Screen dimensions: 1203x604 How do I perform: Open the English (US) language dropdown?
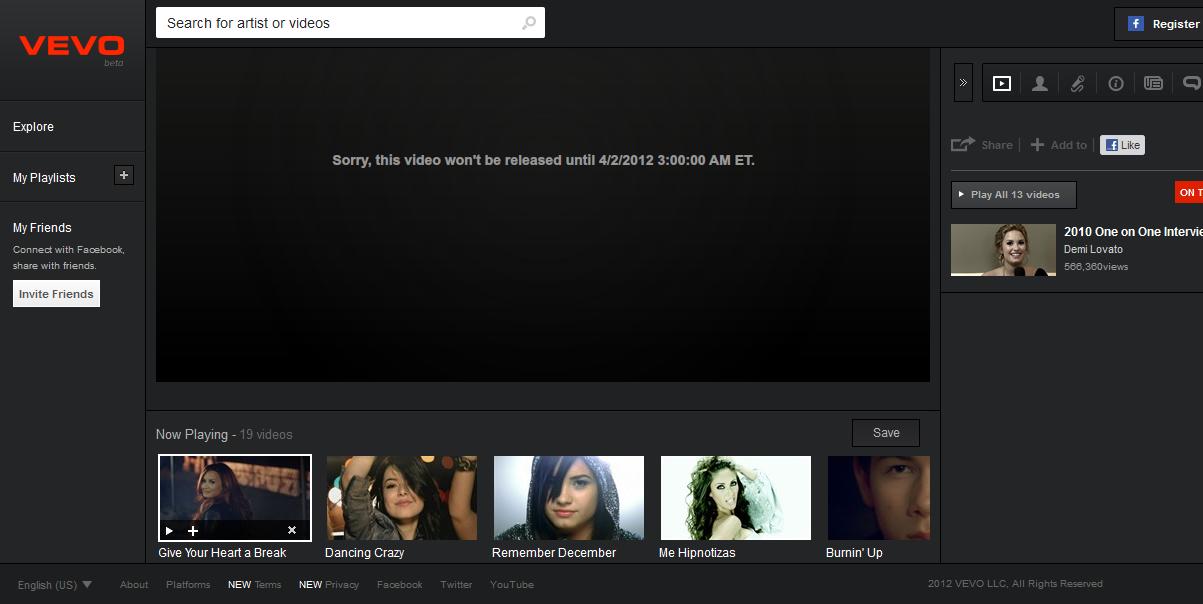55,585
